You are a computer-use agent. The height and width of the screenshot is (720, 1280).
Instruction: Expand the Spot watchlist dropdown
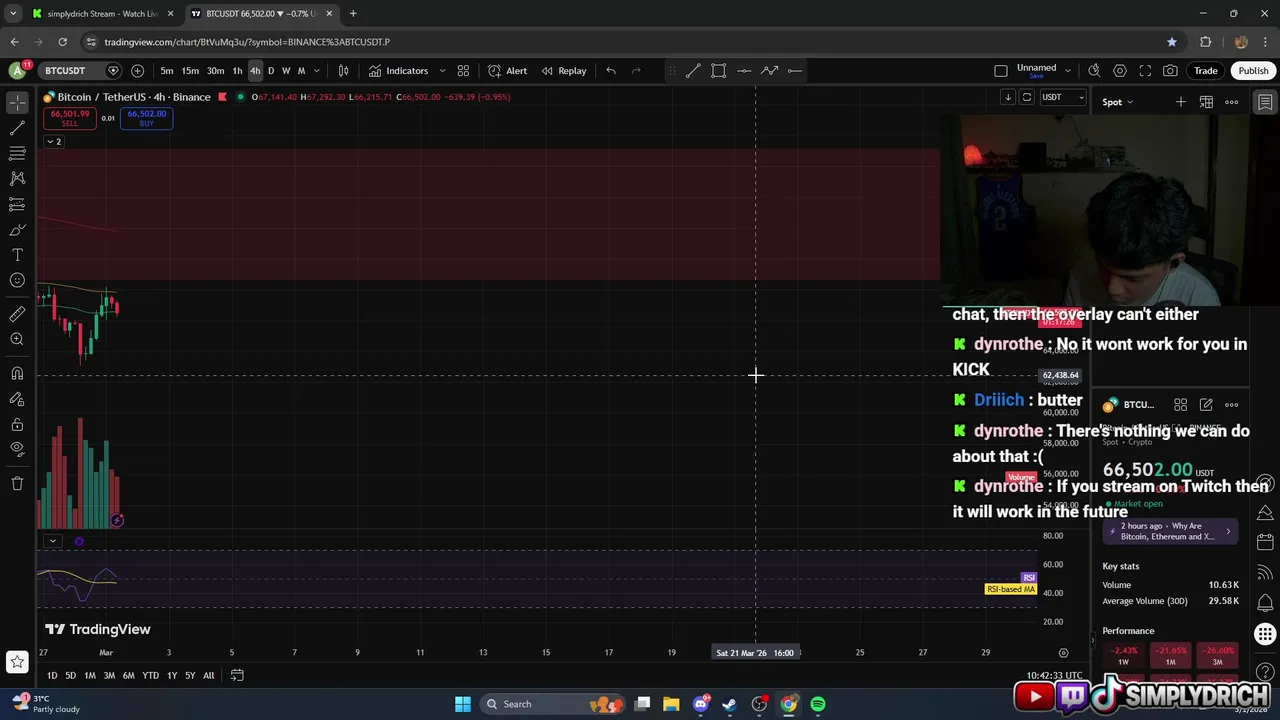point(1119,102)
